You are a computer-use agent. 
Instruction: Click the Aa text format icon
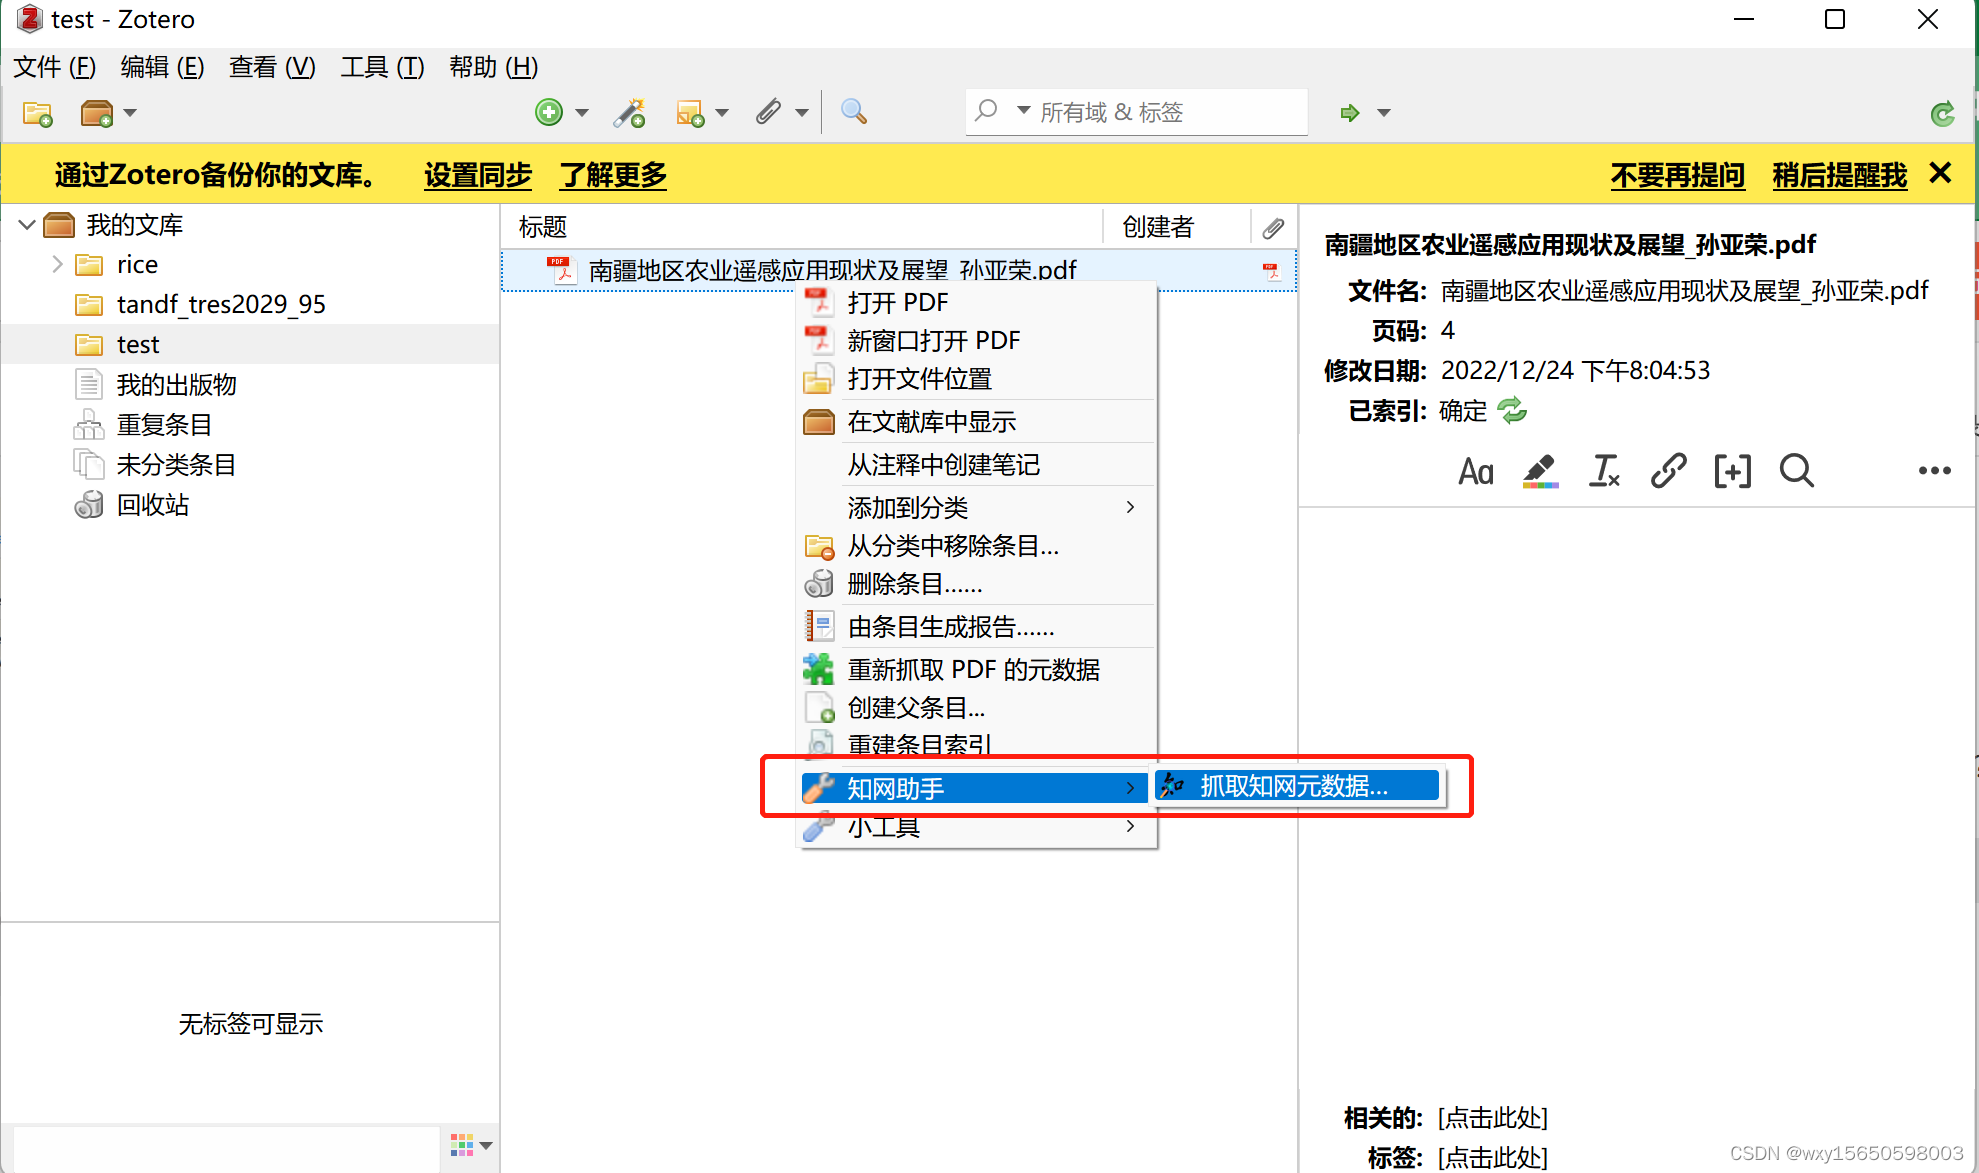1476,471
